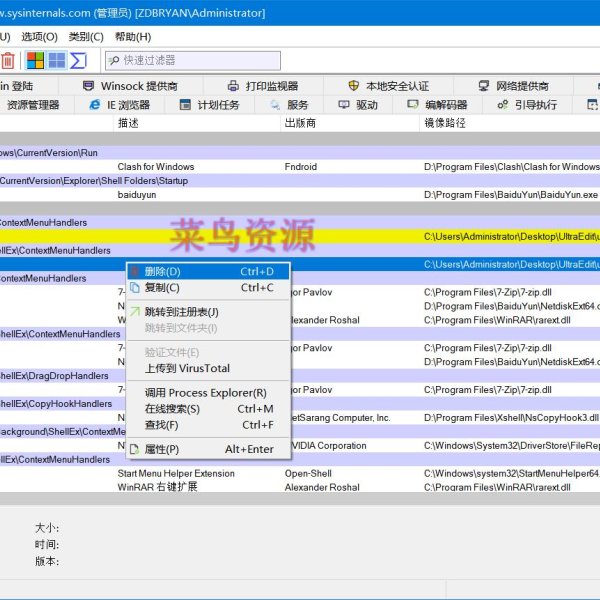Choose 复制(C) in the context menu
Screen dimensions: 600x600
(209, 288)
